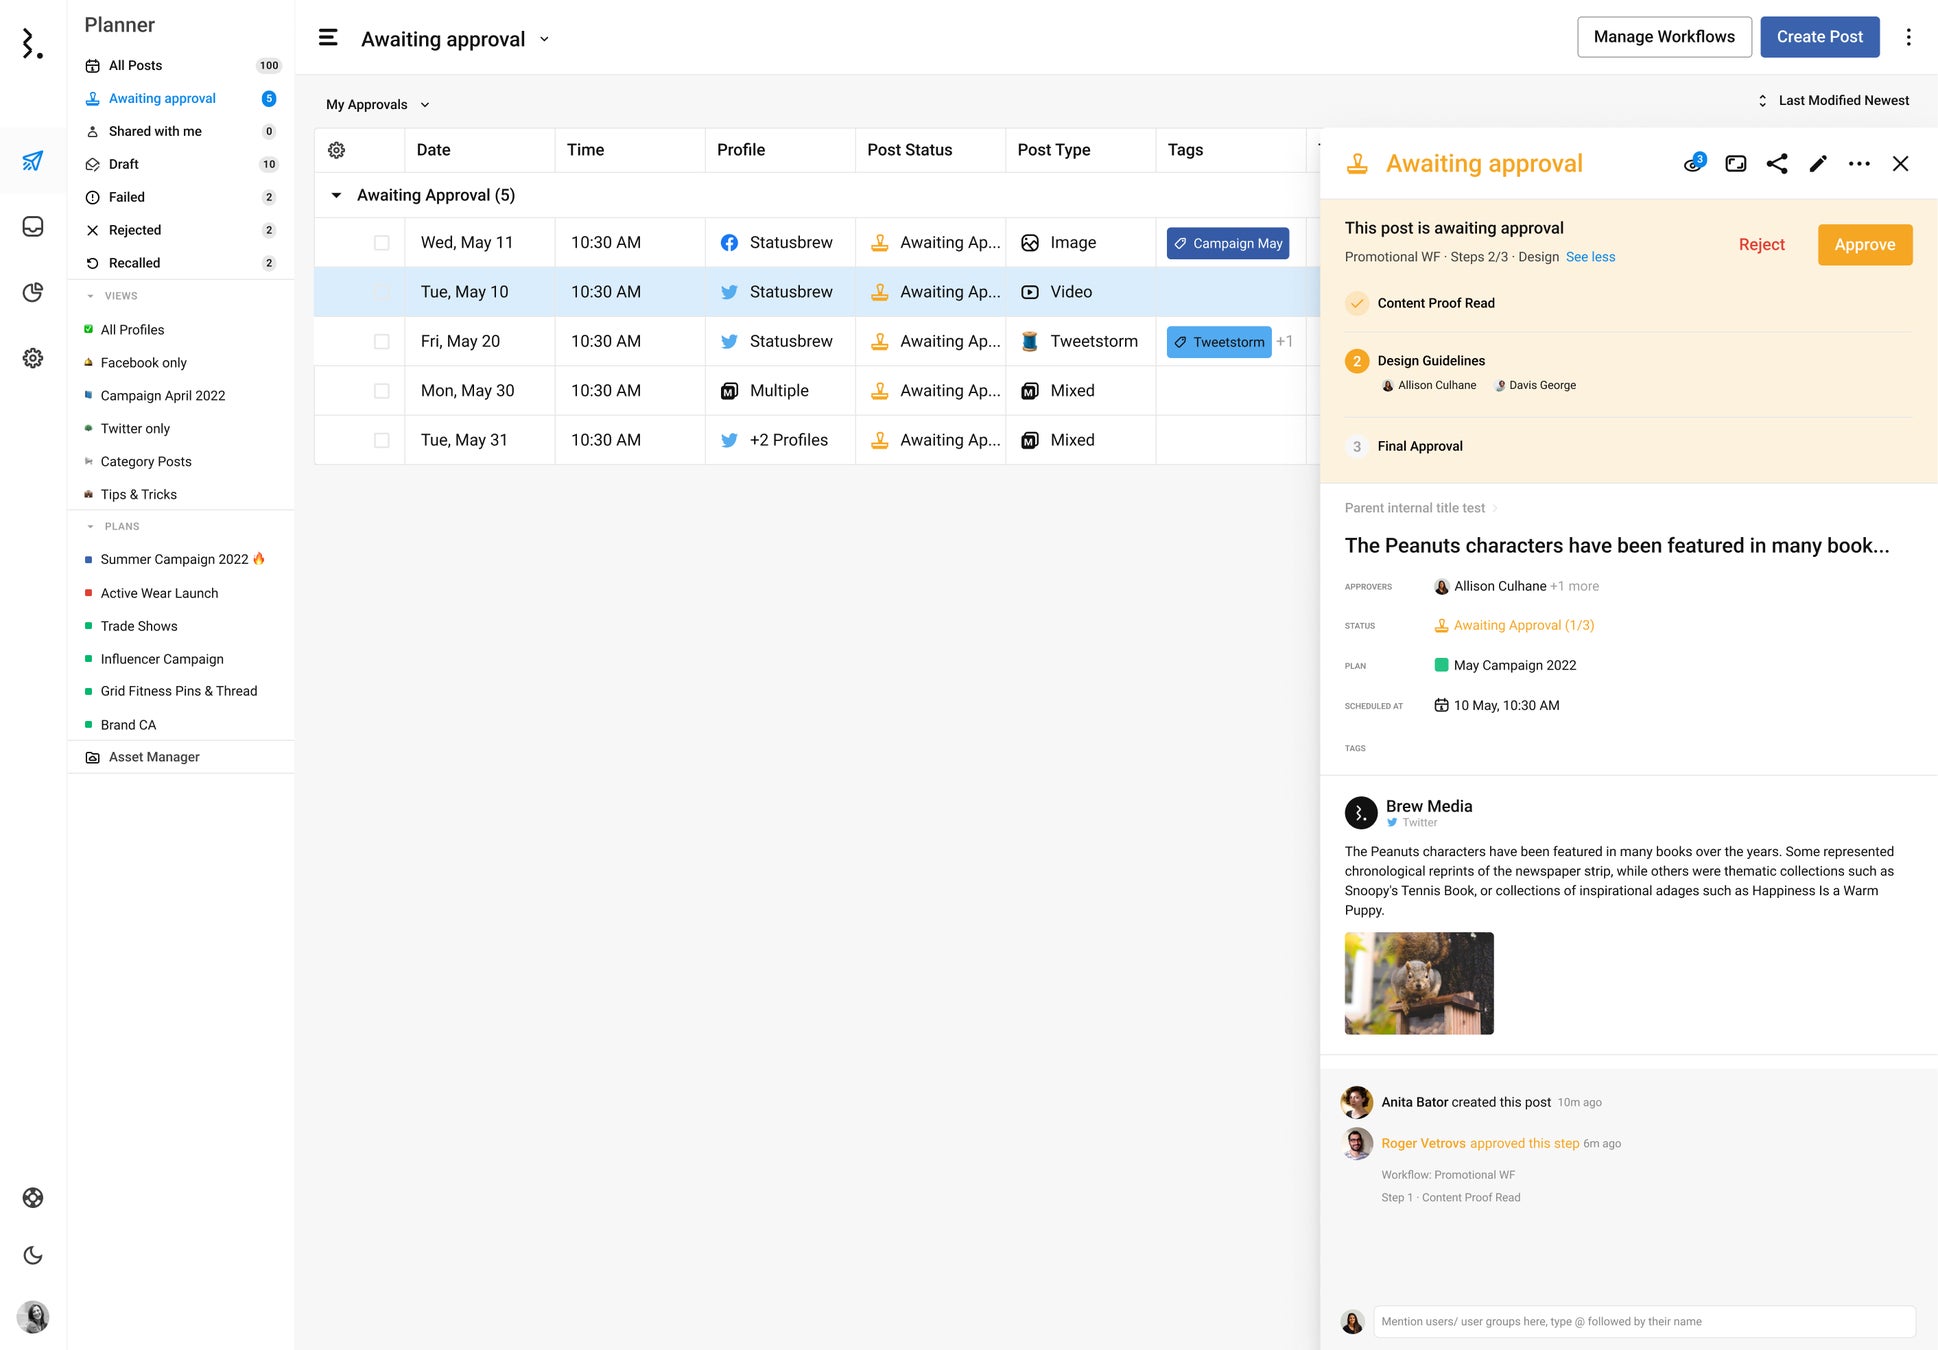Click the table settings gear icon

337,150
